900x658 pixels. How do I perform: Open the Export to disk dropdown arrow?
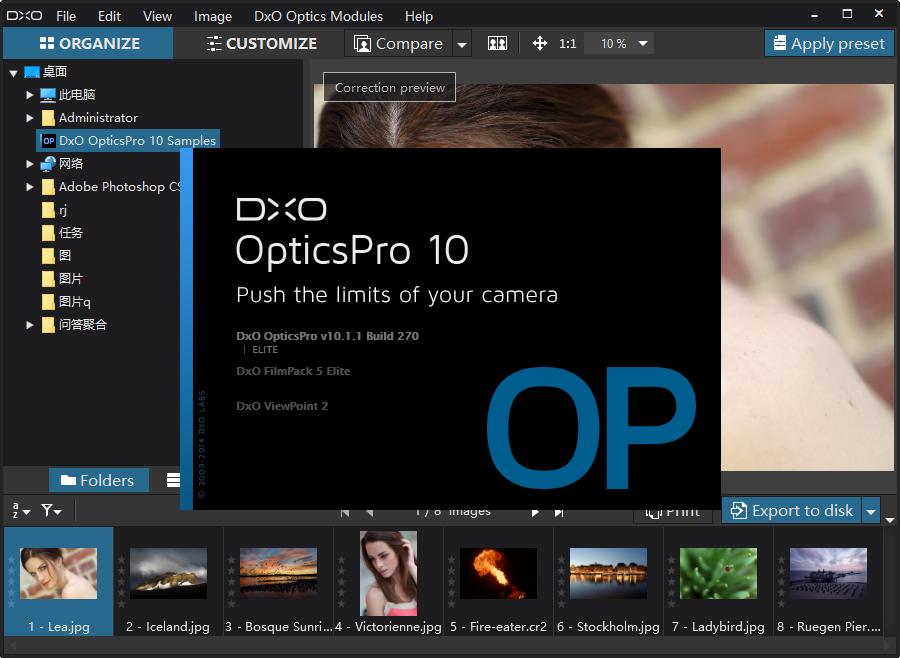(x=871, y=510)
